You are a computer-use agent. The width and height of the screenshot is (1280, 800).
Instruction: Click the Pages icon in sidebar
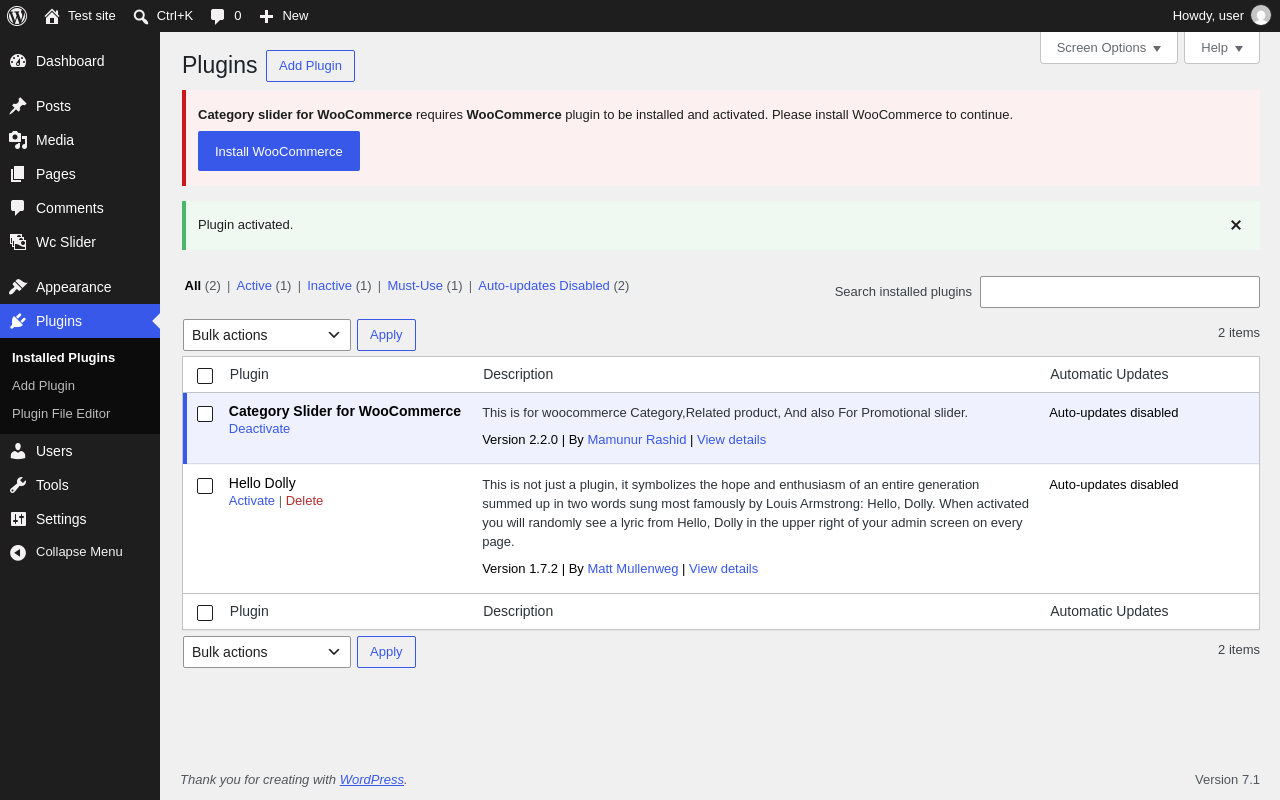click(18, 174)
